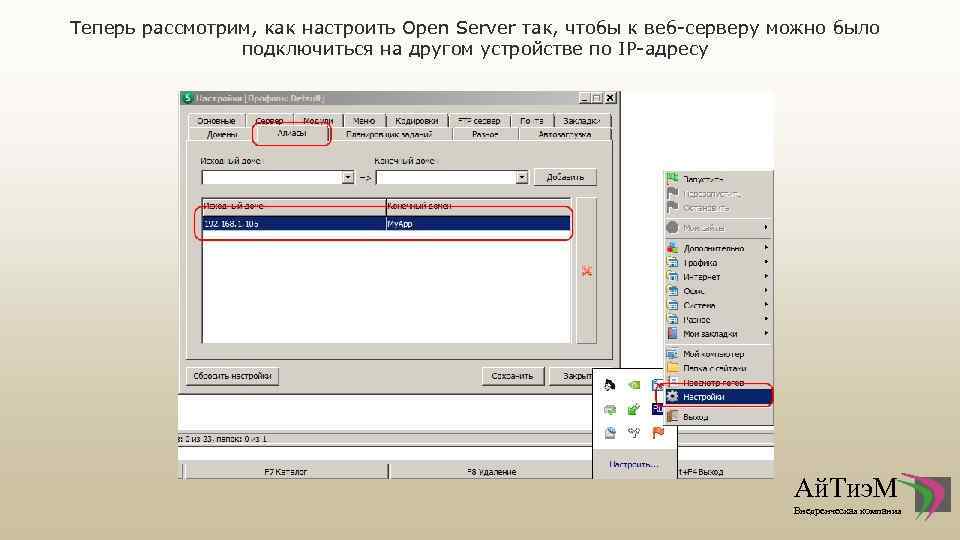Click the Добавить button
This screenshot has width=960, height=540.
point(565,178)
